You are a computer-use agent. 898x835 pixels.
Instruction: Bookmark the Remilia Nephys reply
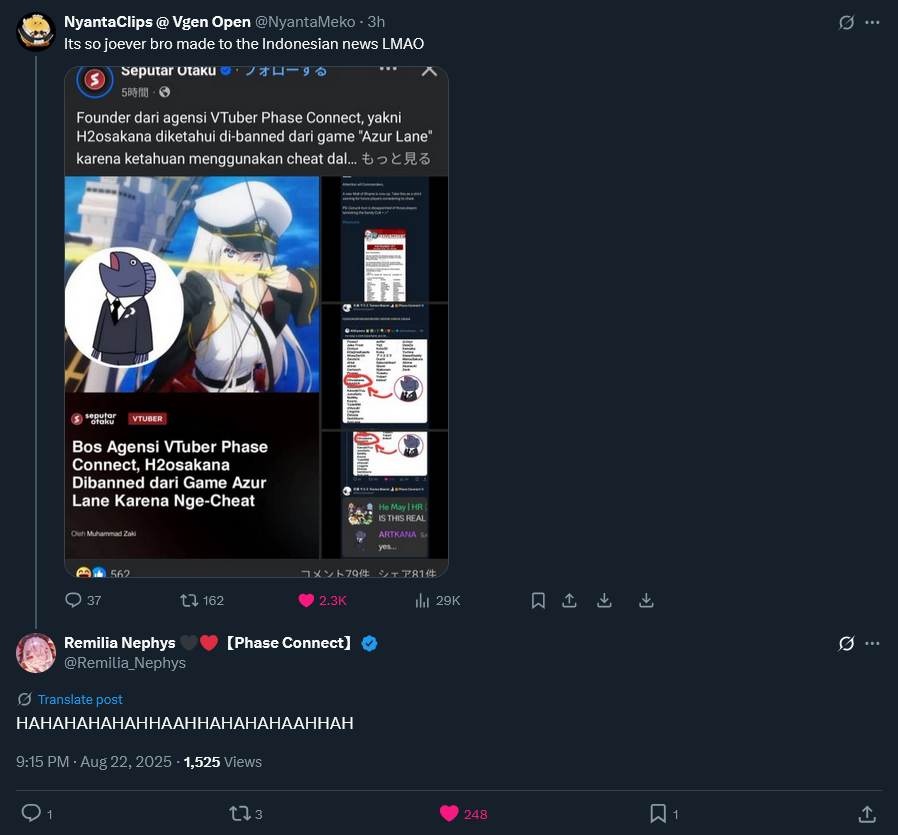658,814
